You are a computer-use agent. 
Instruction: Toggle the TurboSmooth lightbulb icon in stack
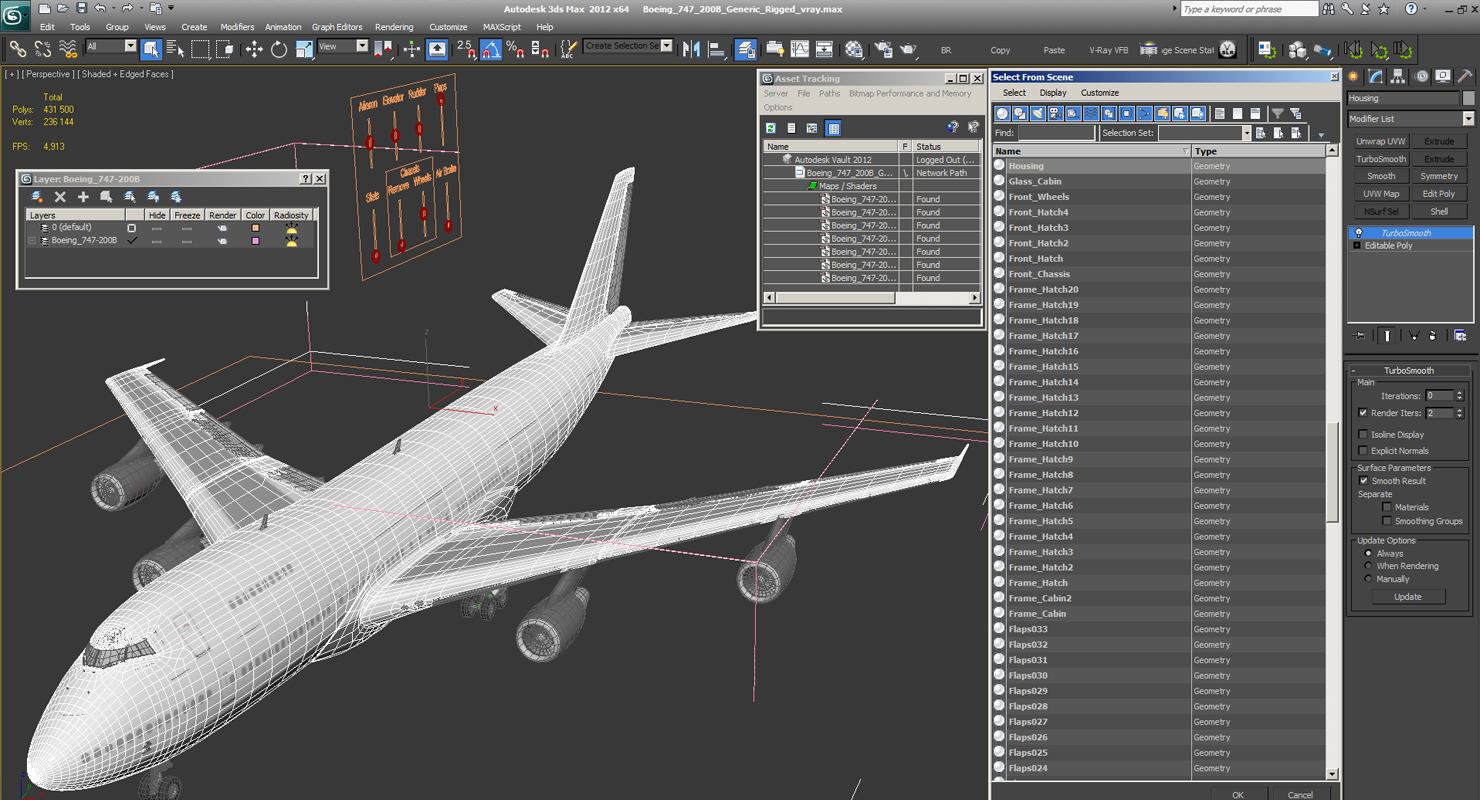[1358, 233]
